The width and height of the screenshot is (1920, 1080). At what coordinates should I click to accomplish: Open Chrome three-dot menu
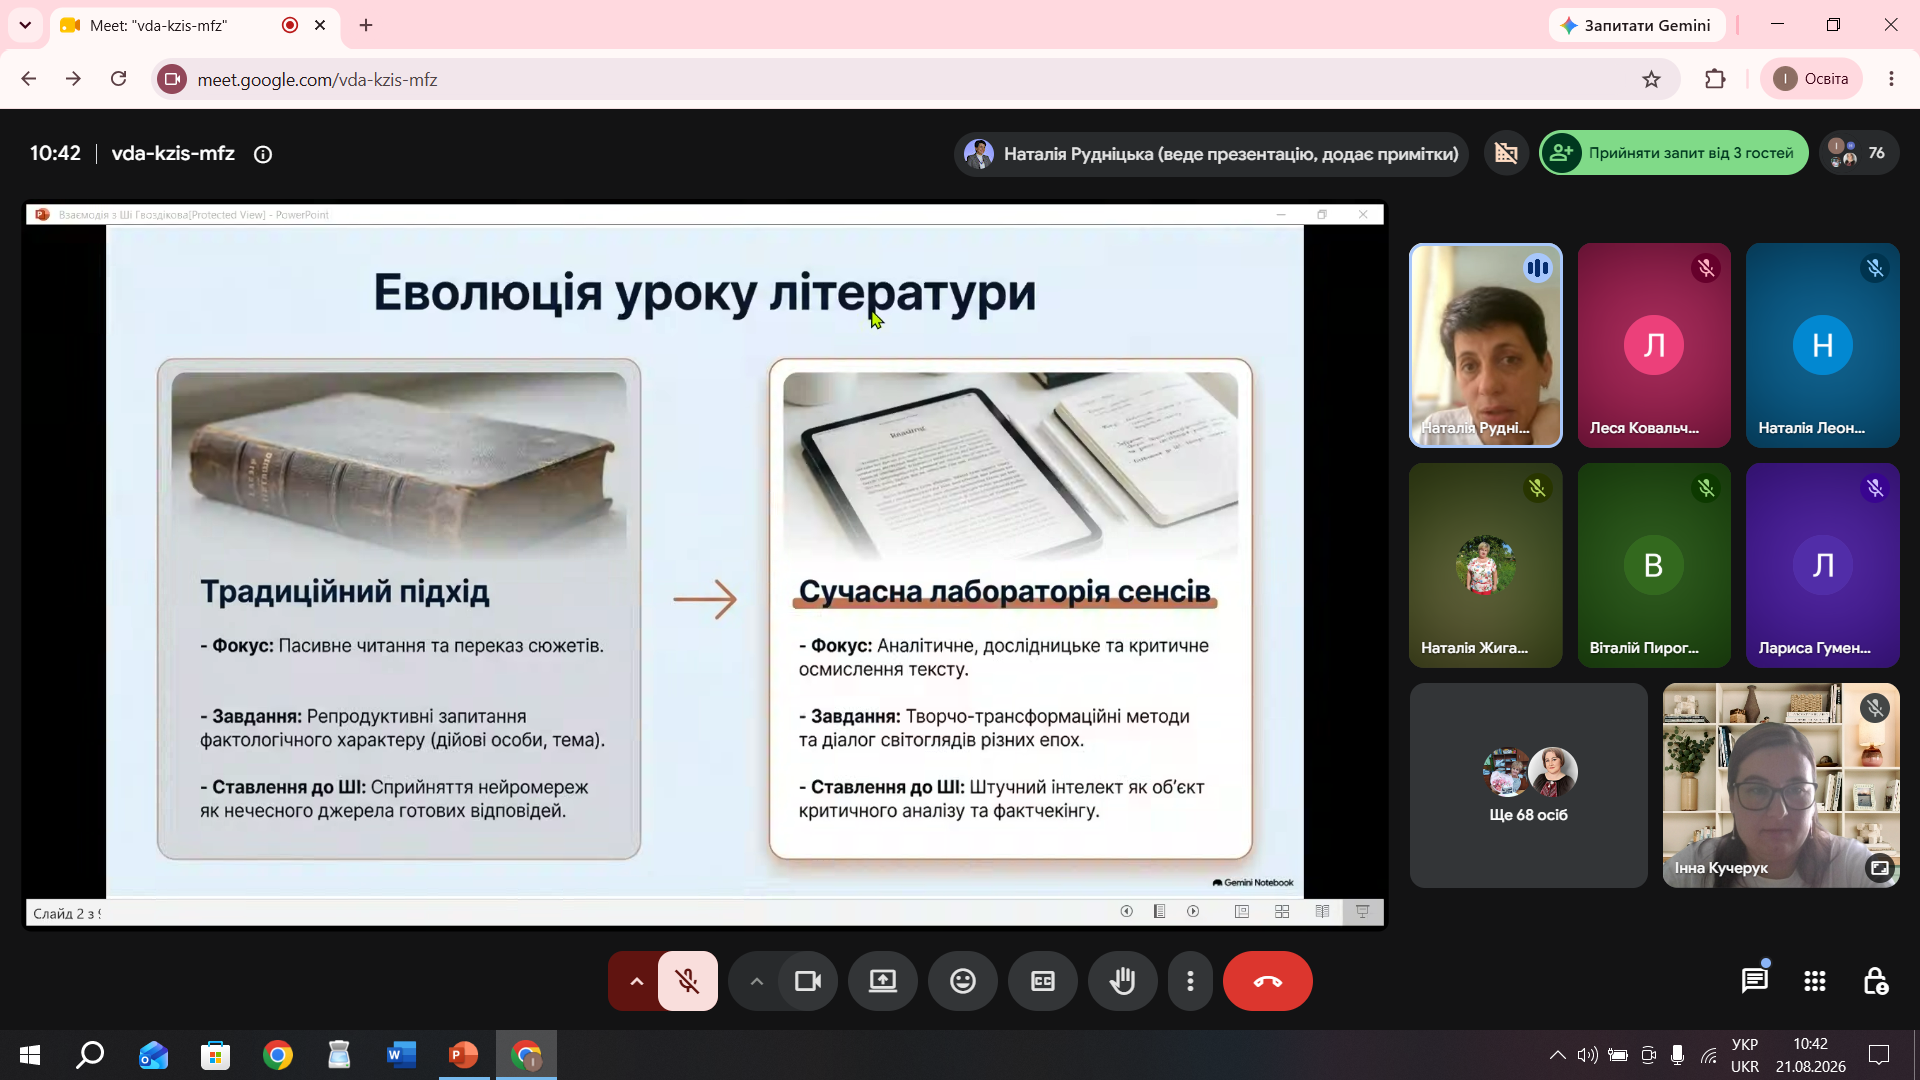1891,79
